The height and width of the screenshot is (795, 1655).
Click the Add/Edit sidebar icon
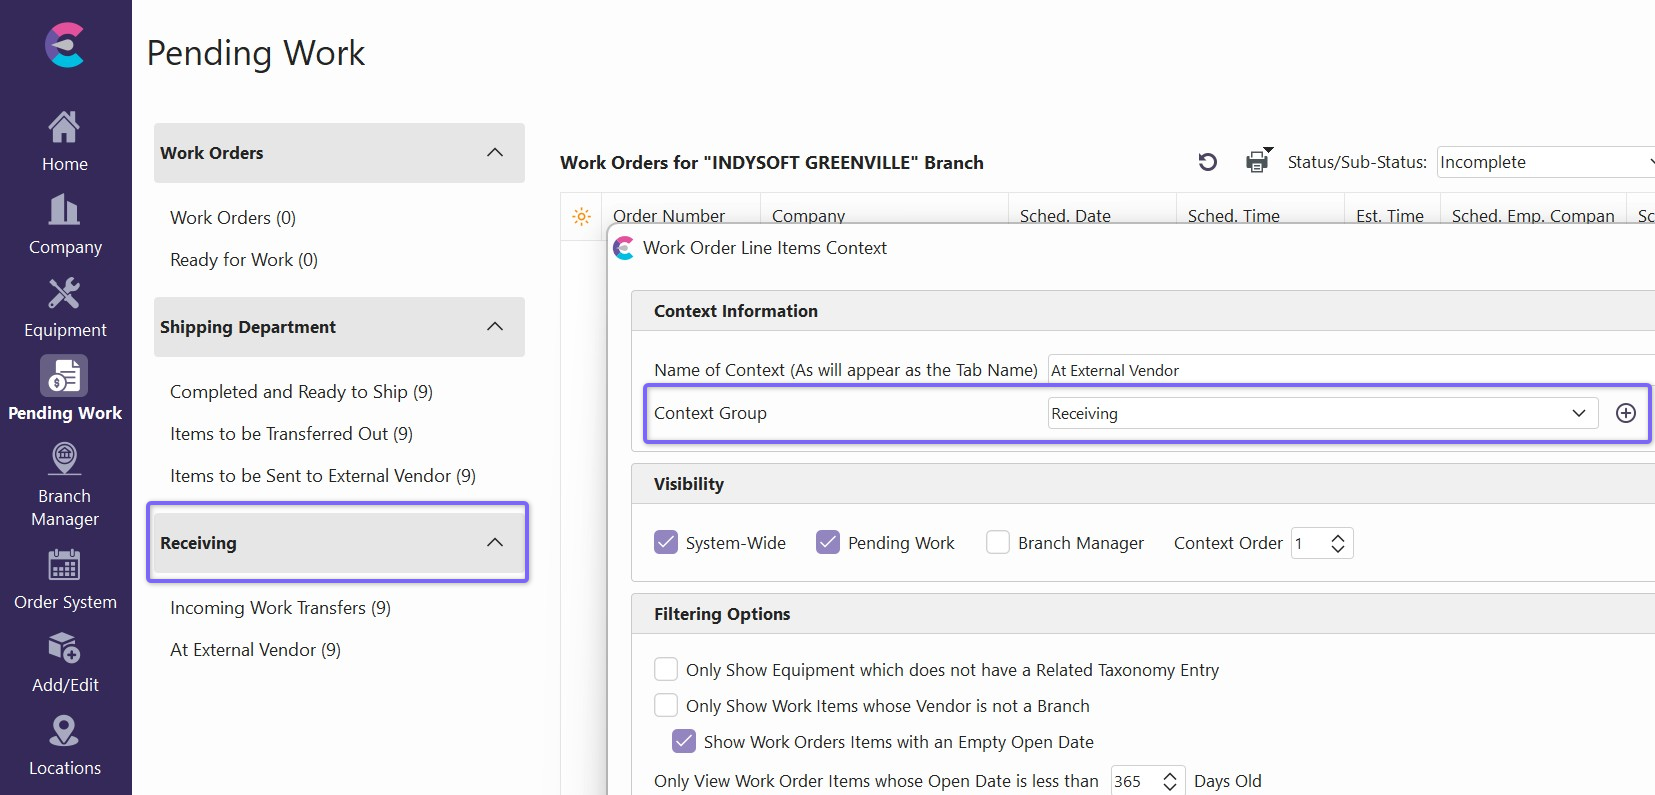[x=64, y=649]
